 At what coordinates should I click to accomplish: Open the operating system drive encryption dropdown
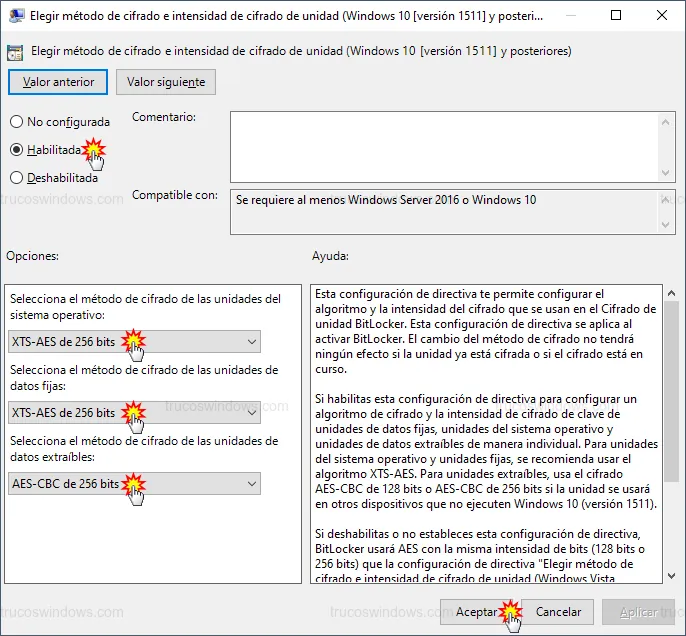click(134, 342)
